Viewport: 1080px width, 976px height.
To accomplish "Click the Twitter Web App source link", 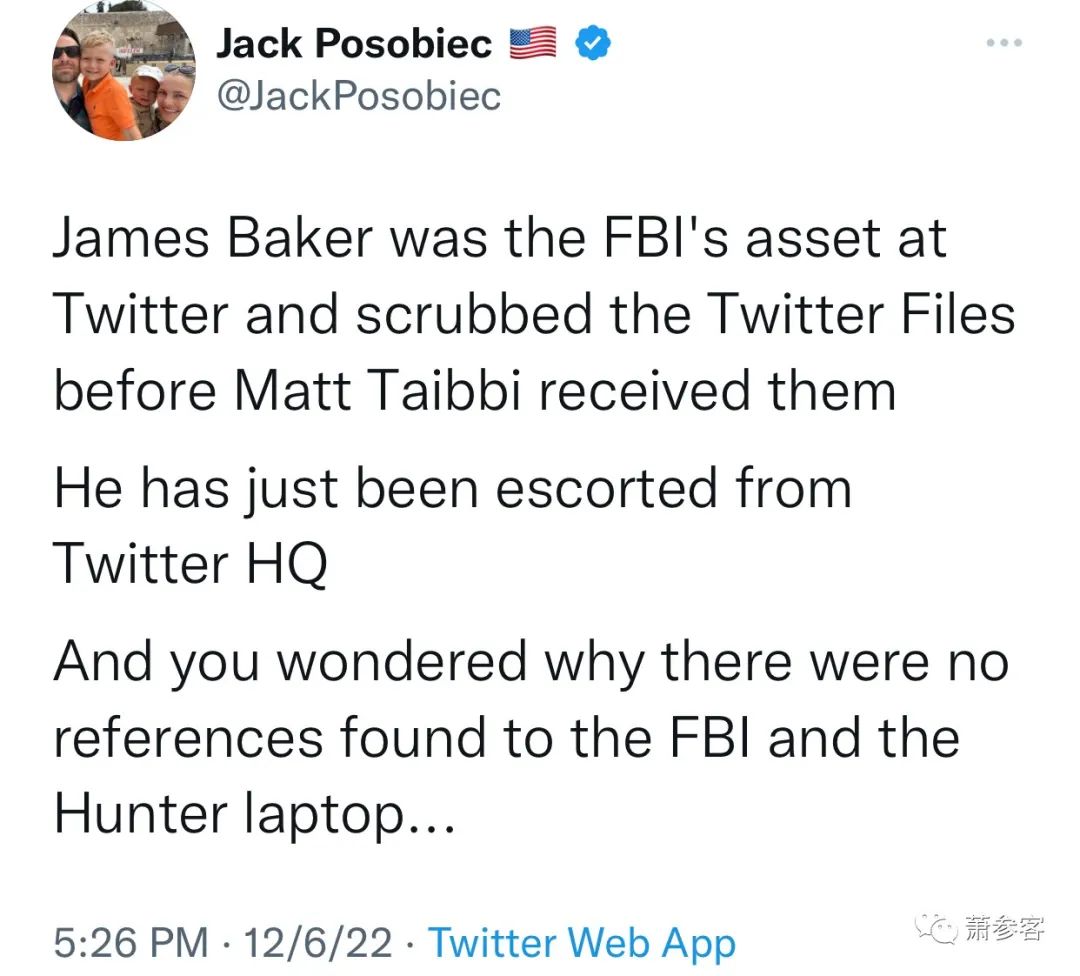I will [582, 943].
